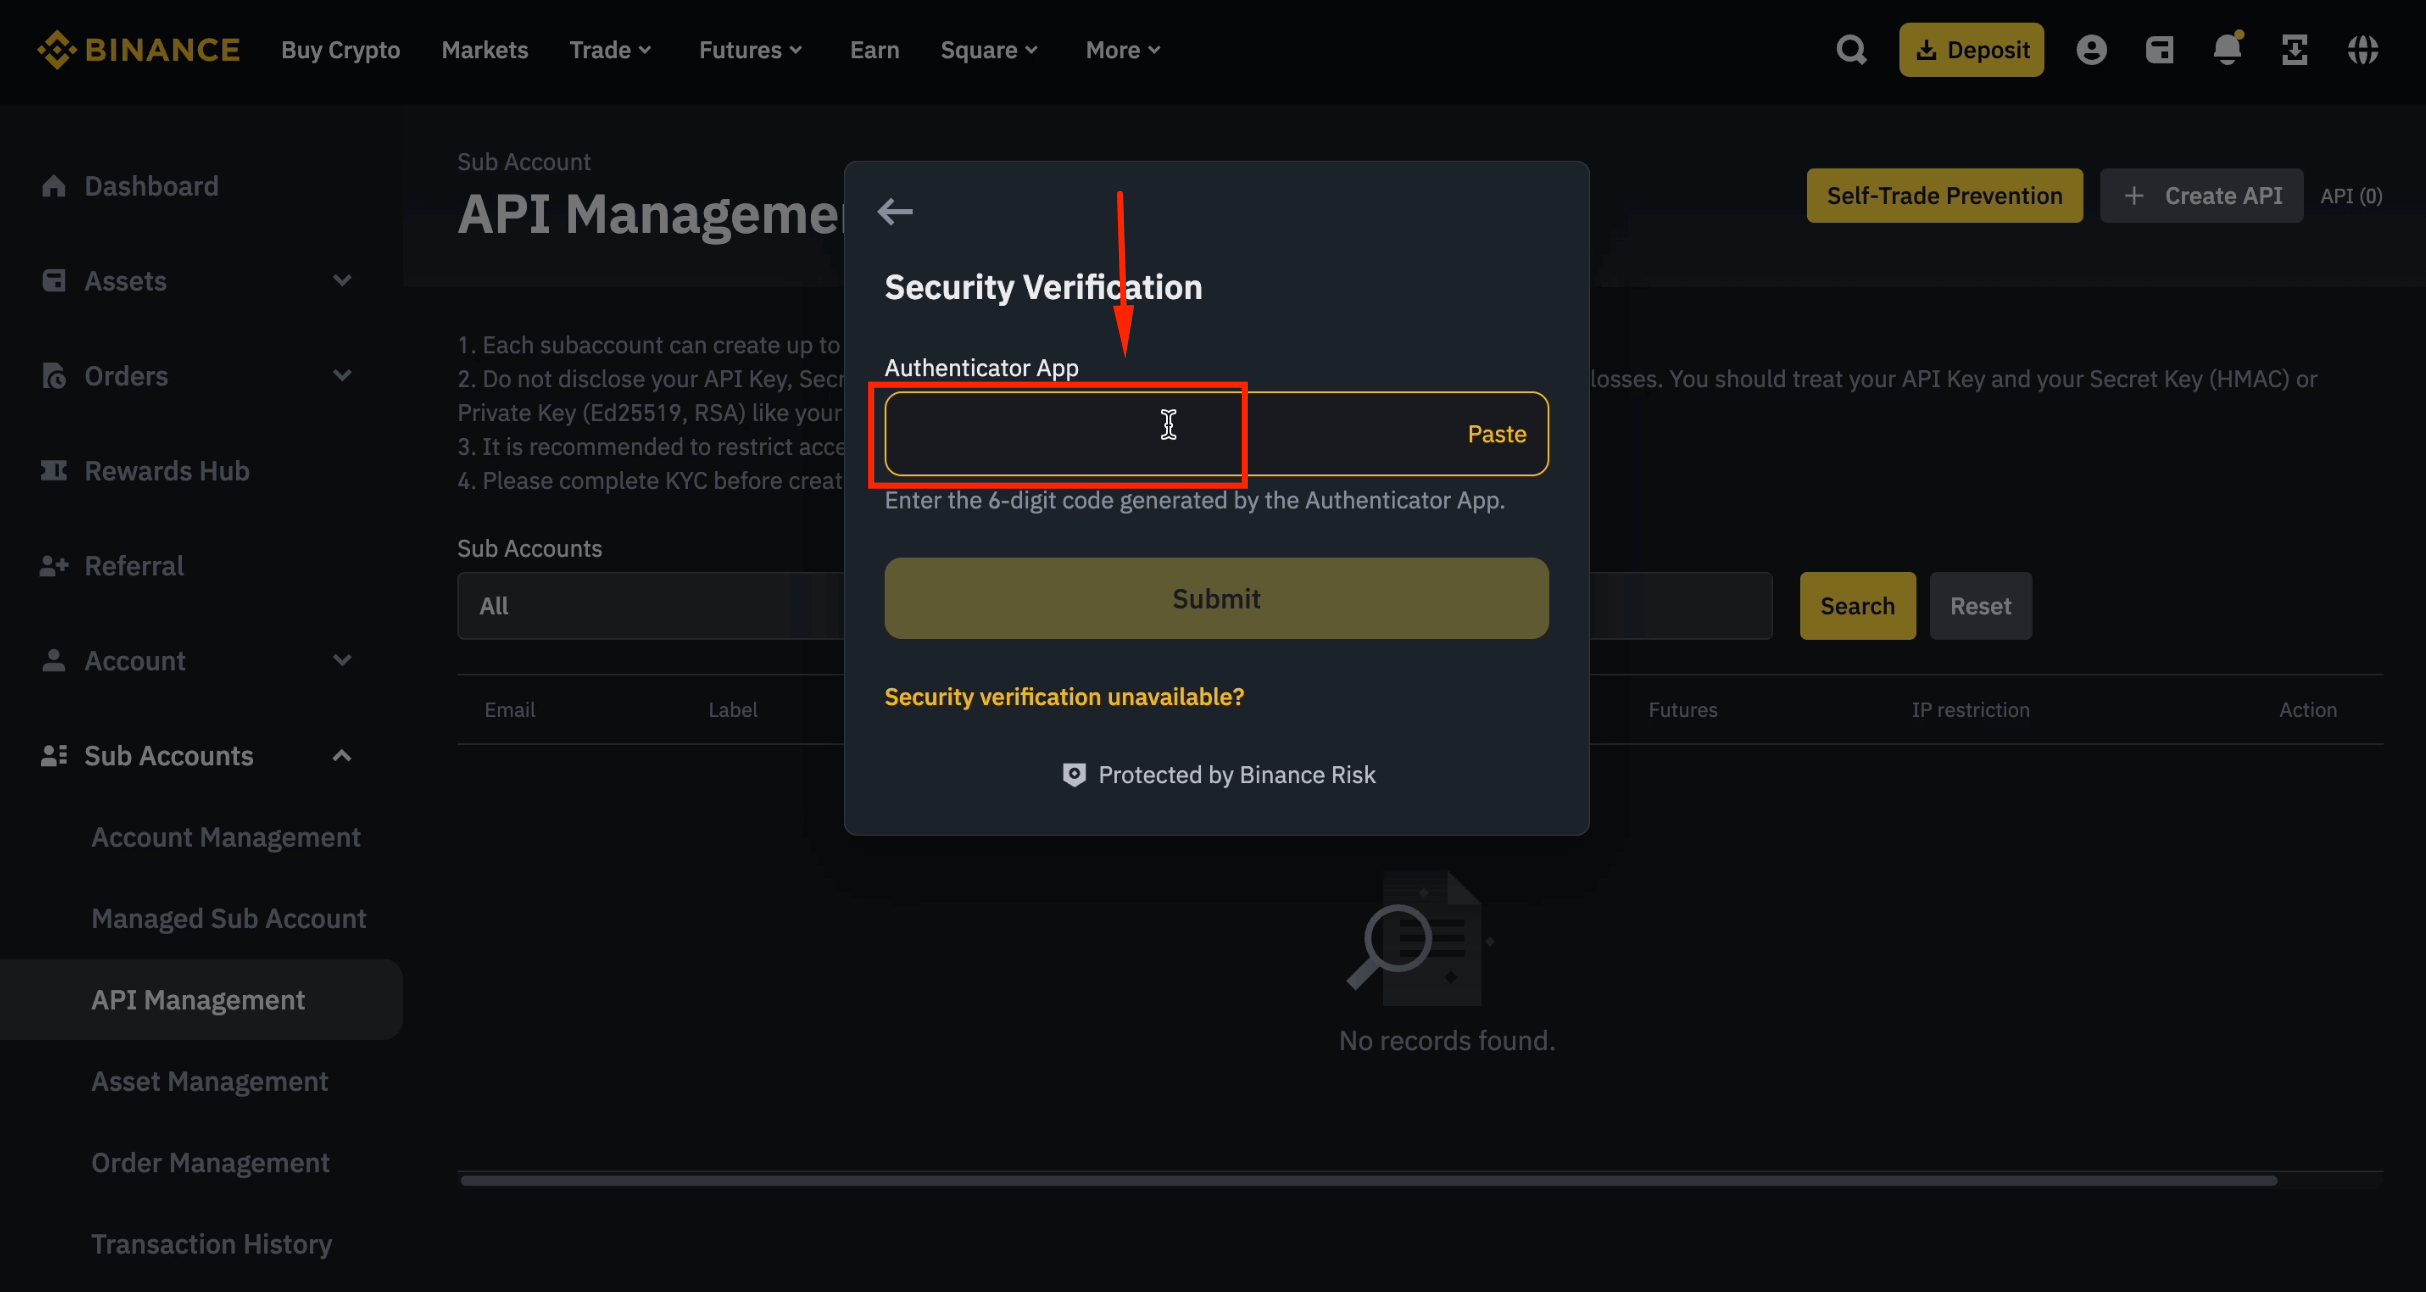This screenshot has width=2426, height=1292.
Task: Click the app download icon
Action: point(2295,49)
